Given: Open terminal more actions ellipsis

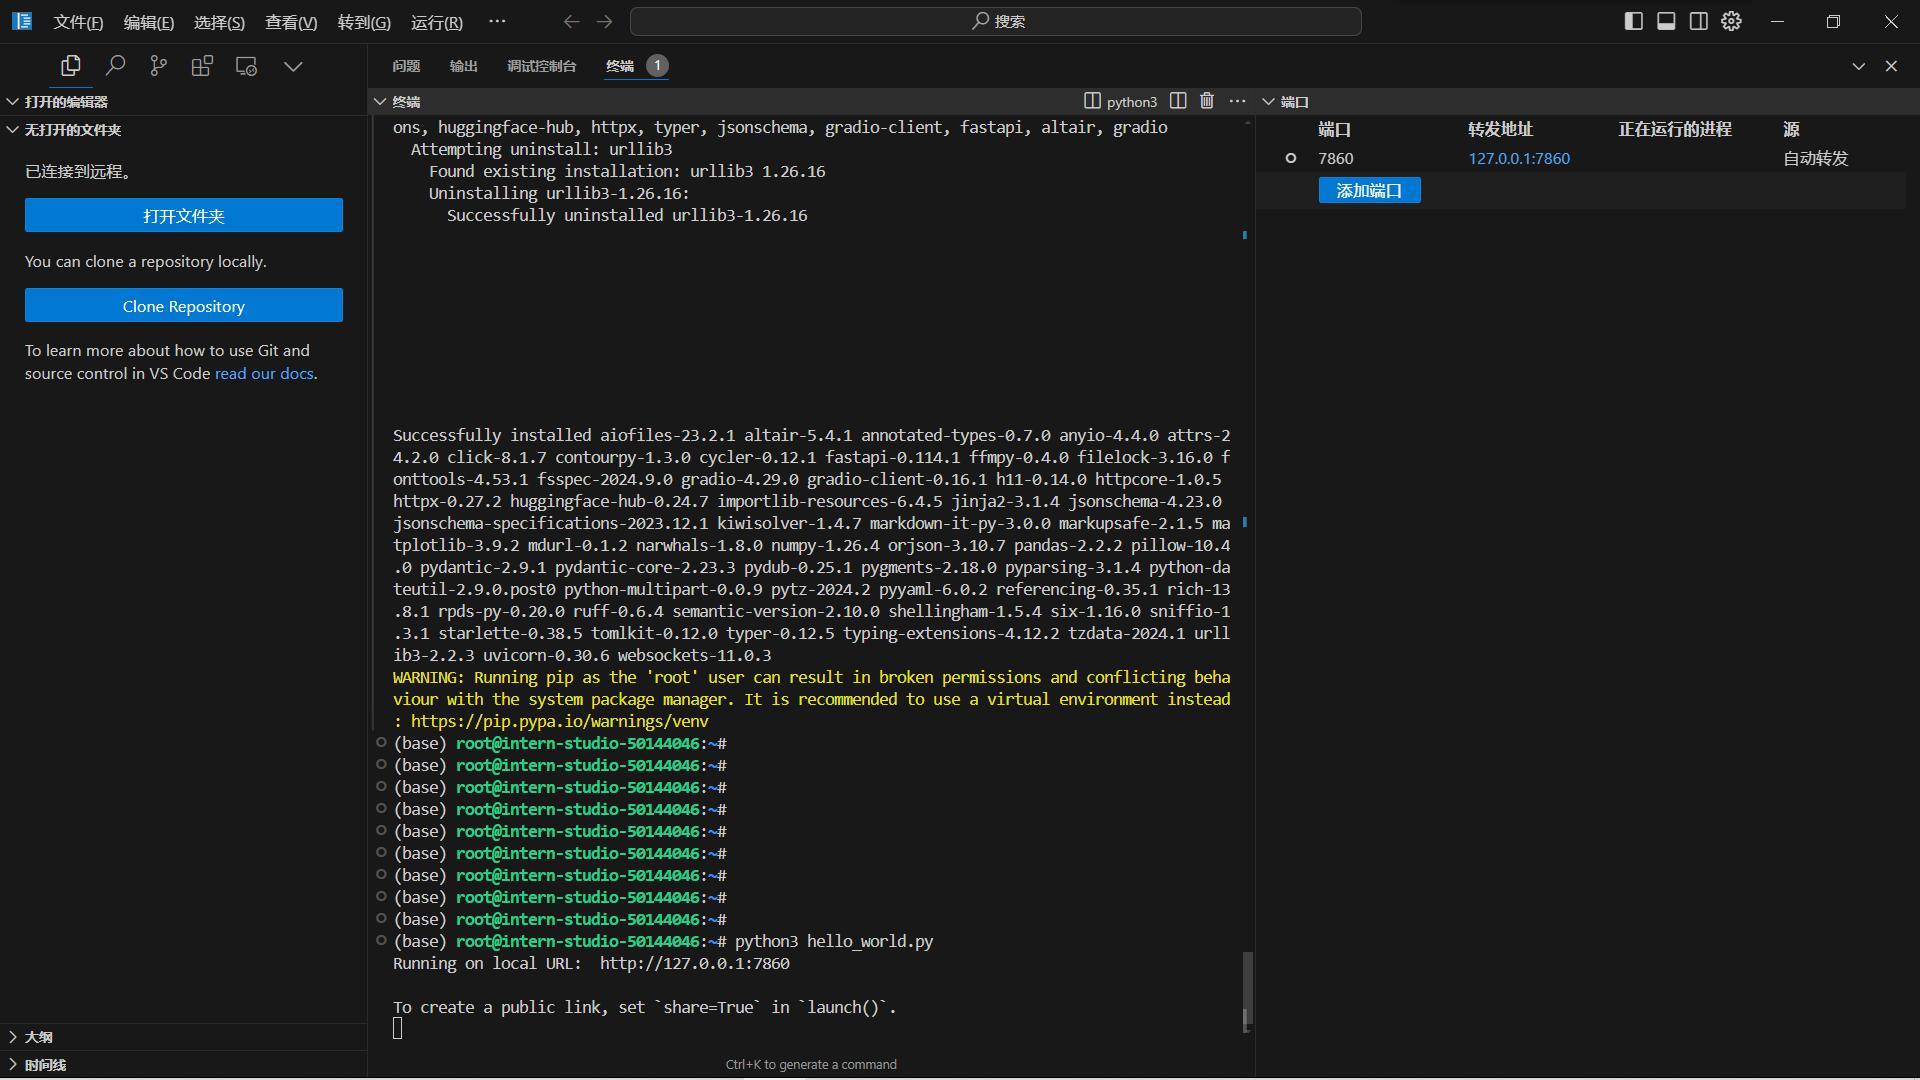Looking at the screenshot, I should (x=1237, y=101).
